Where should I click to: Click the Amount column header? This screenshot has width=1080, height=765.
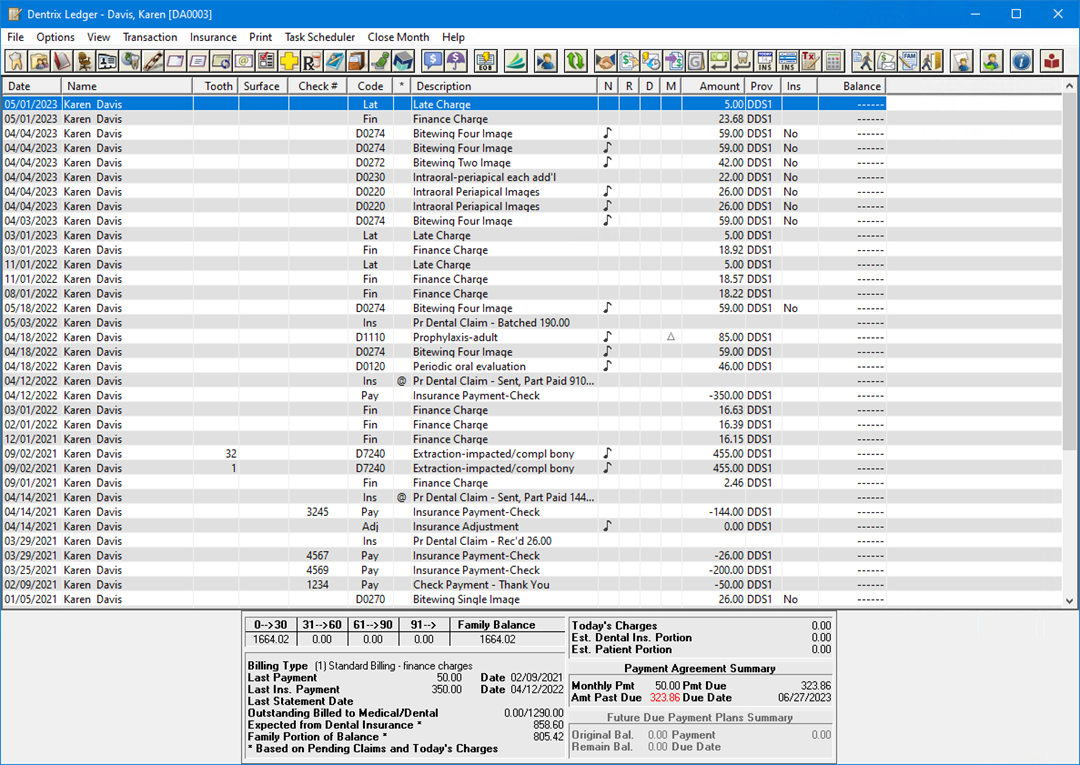(712, 86)
